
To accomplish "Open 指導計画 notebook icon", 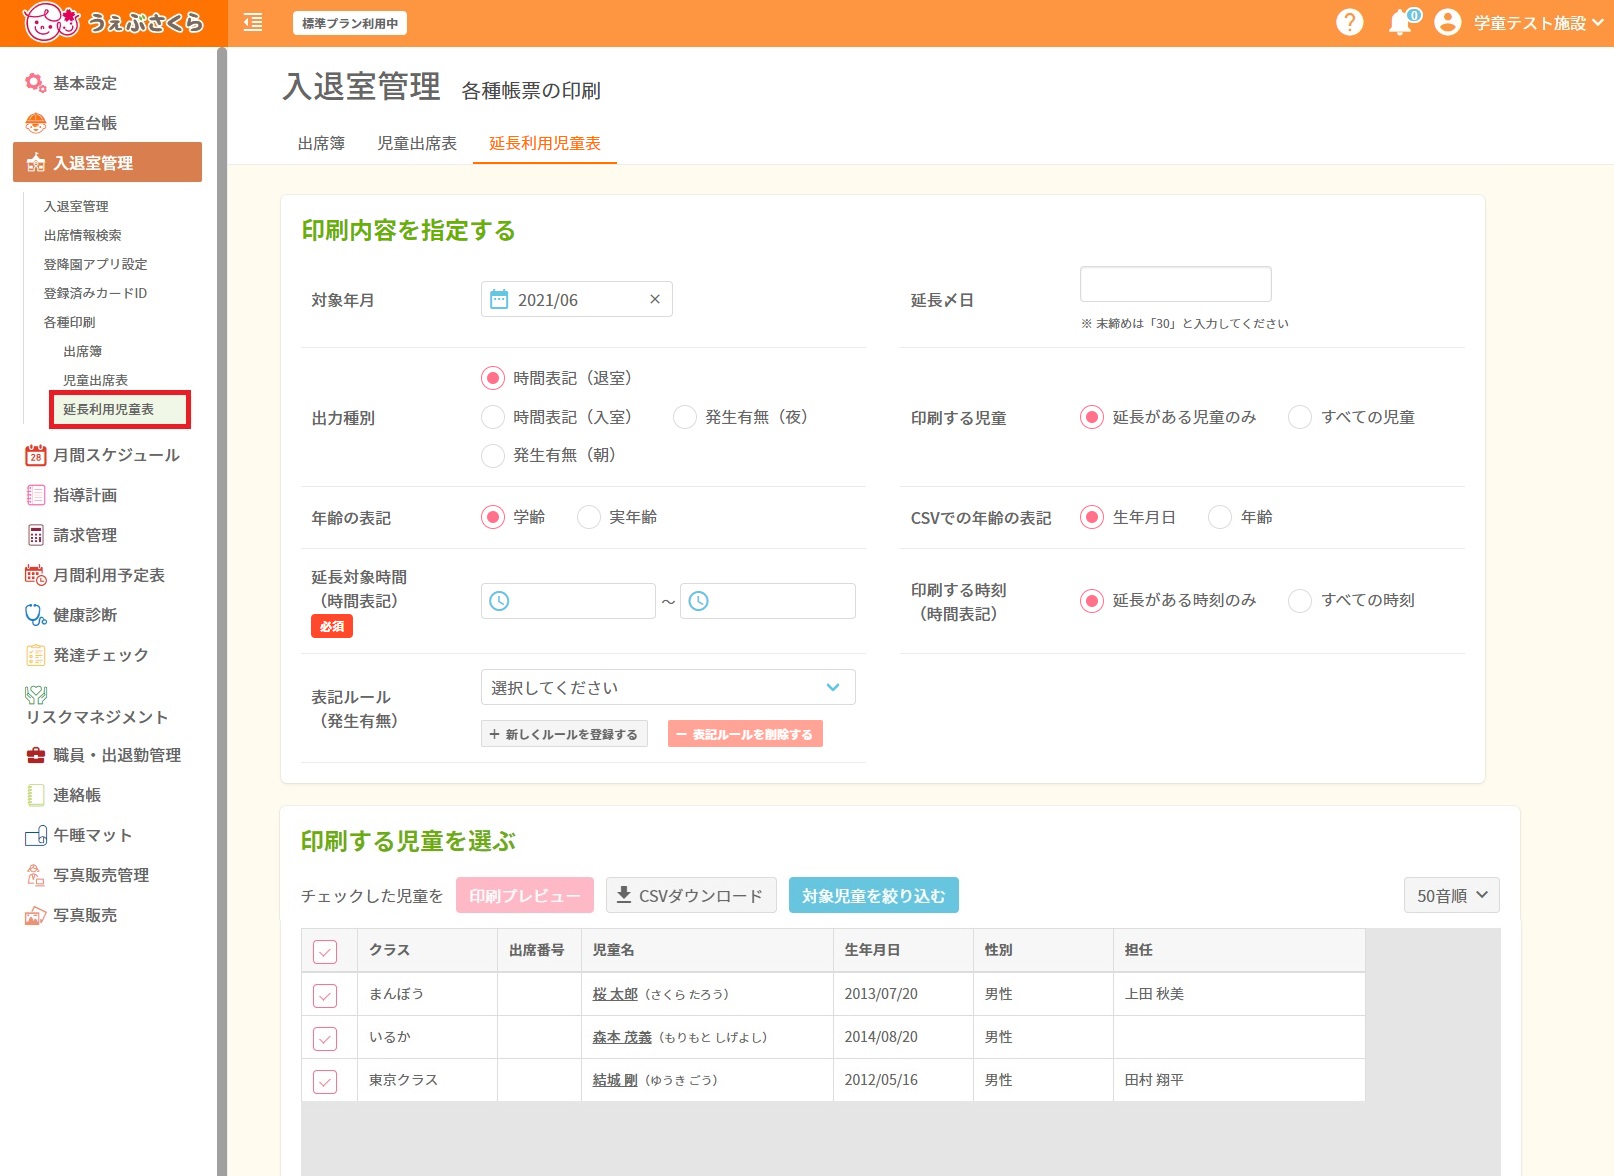I will (x=35, y=495).
